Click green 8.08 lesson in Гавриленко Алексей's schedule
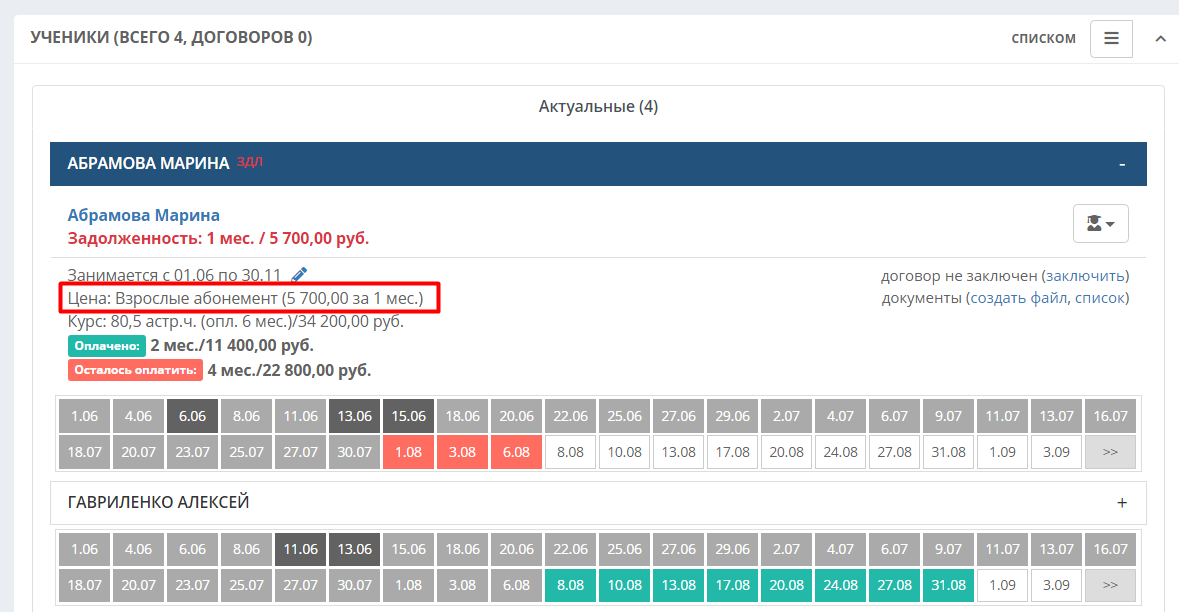The height and width of the screenshot is (612, 1179). point(571,585)
